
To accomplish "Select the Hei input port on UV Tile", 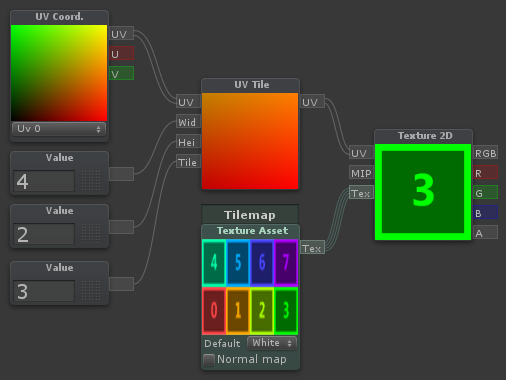I will coord(188,142).
